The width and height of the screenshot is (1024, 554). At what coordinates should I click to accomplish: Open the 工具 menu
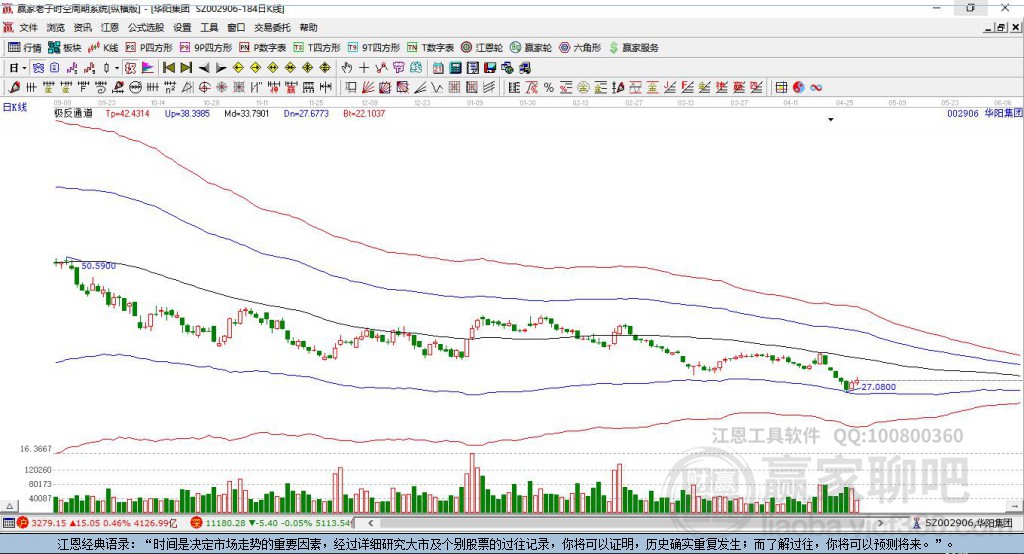click(x=209, y=27)
